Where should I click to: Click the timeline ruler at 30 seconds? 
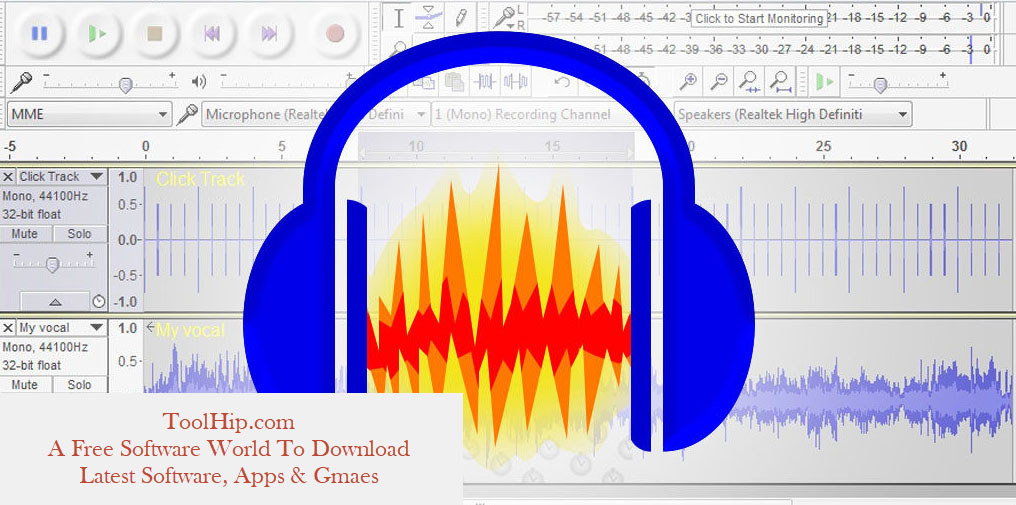click(x=959, y=147)
